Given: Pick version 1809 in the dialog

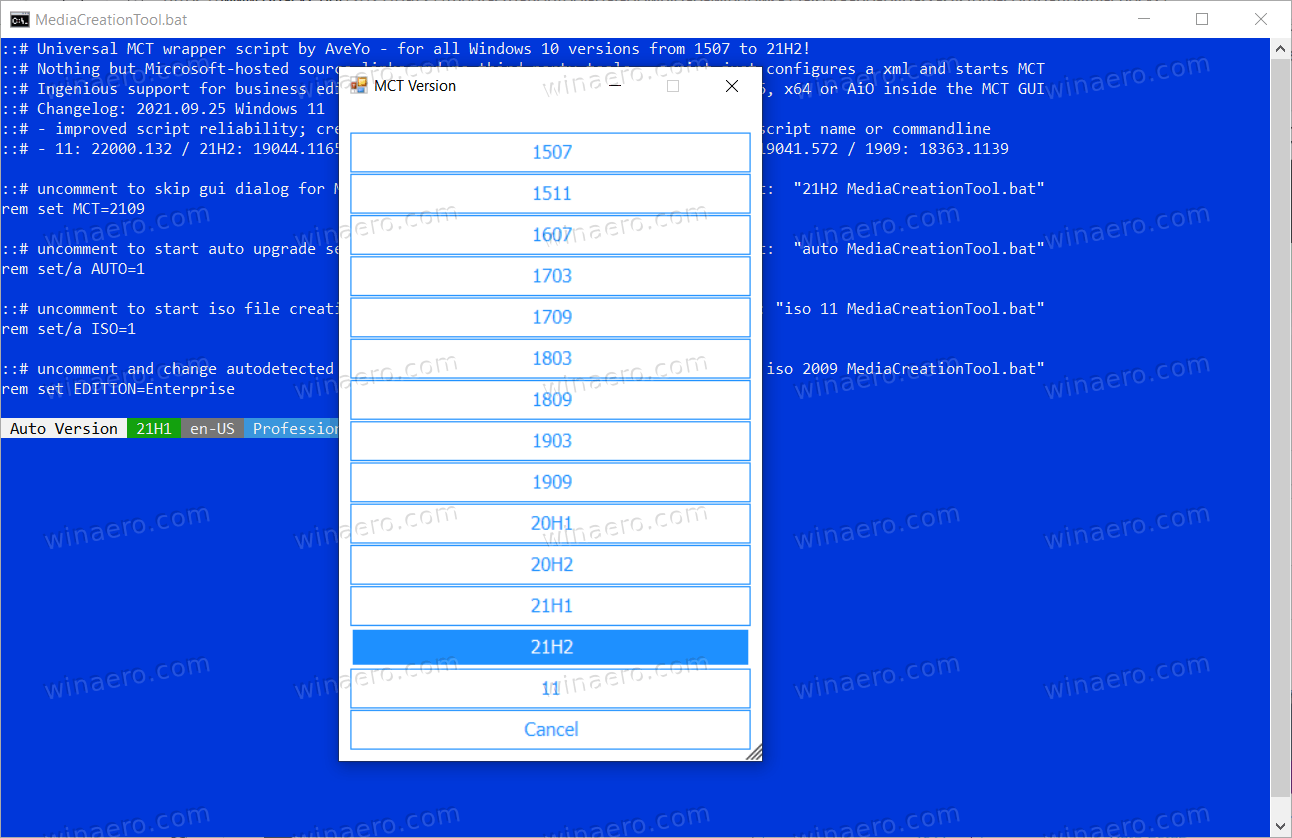Looking at the screenshot, I should coord(550,400).
